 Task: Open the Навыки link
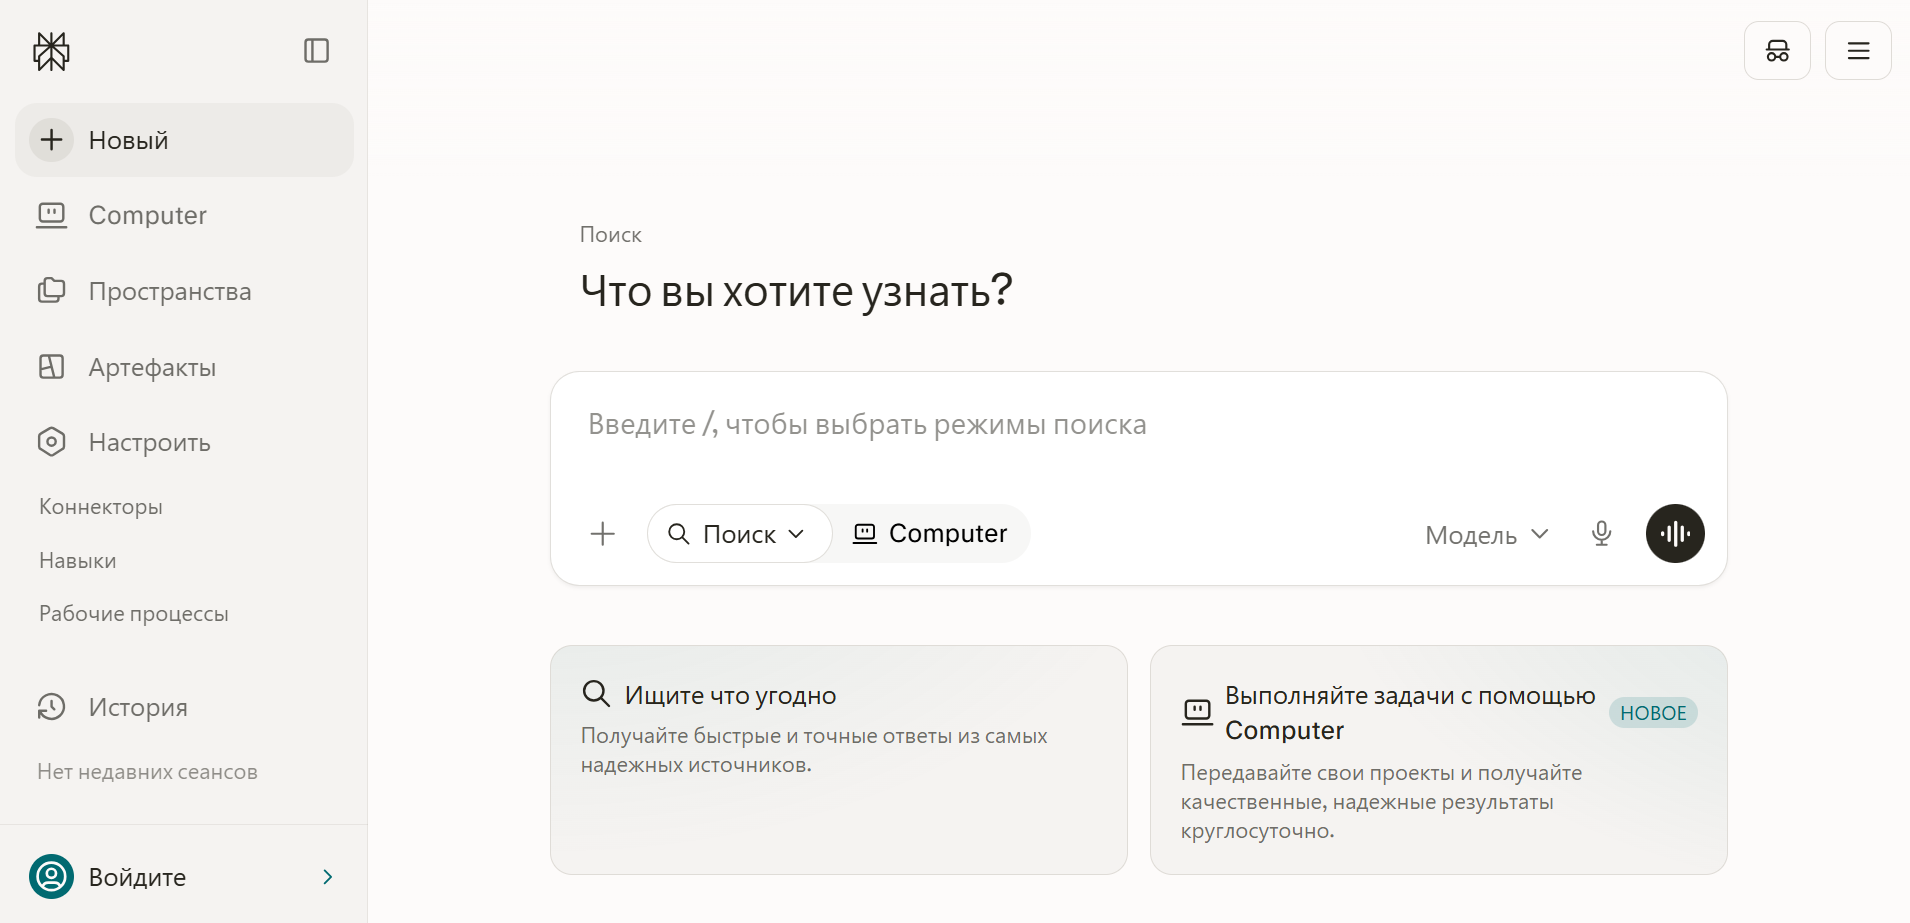coord(78,561)
